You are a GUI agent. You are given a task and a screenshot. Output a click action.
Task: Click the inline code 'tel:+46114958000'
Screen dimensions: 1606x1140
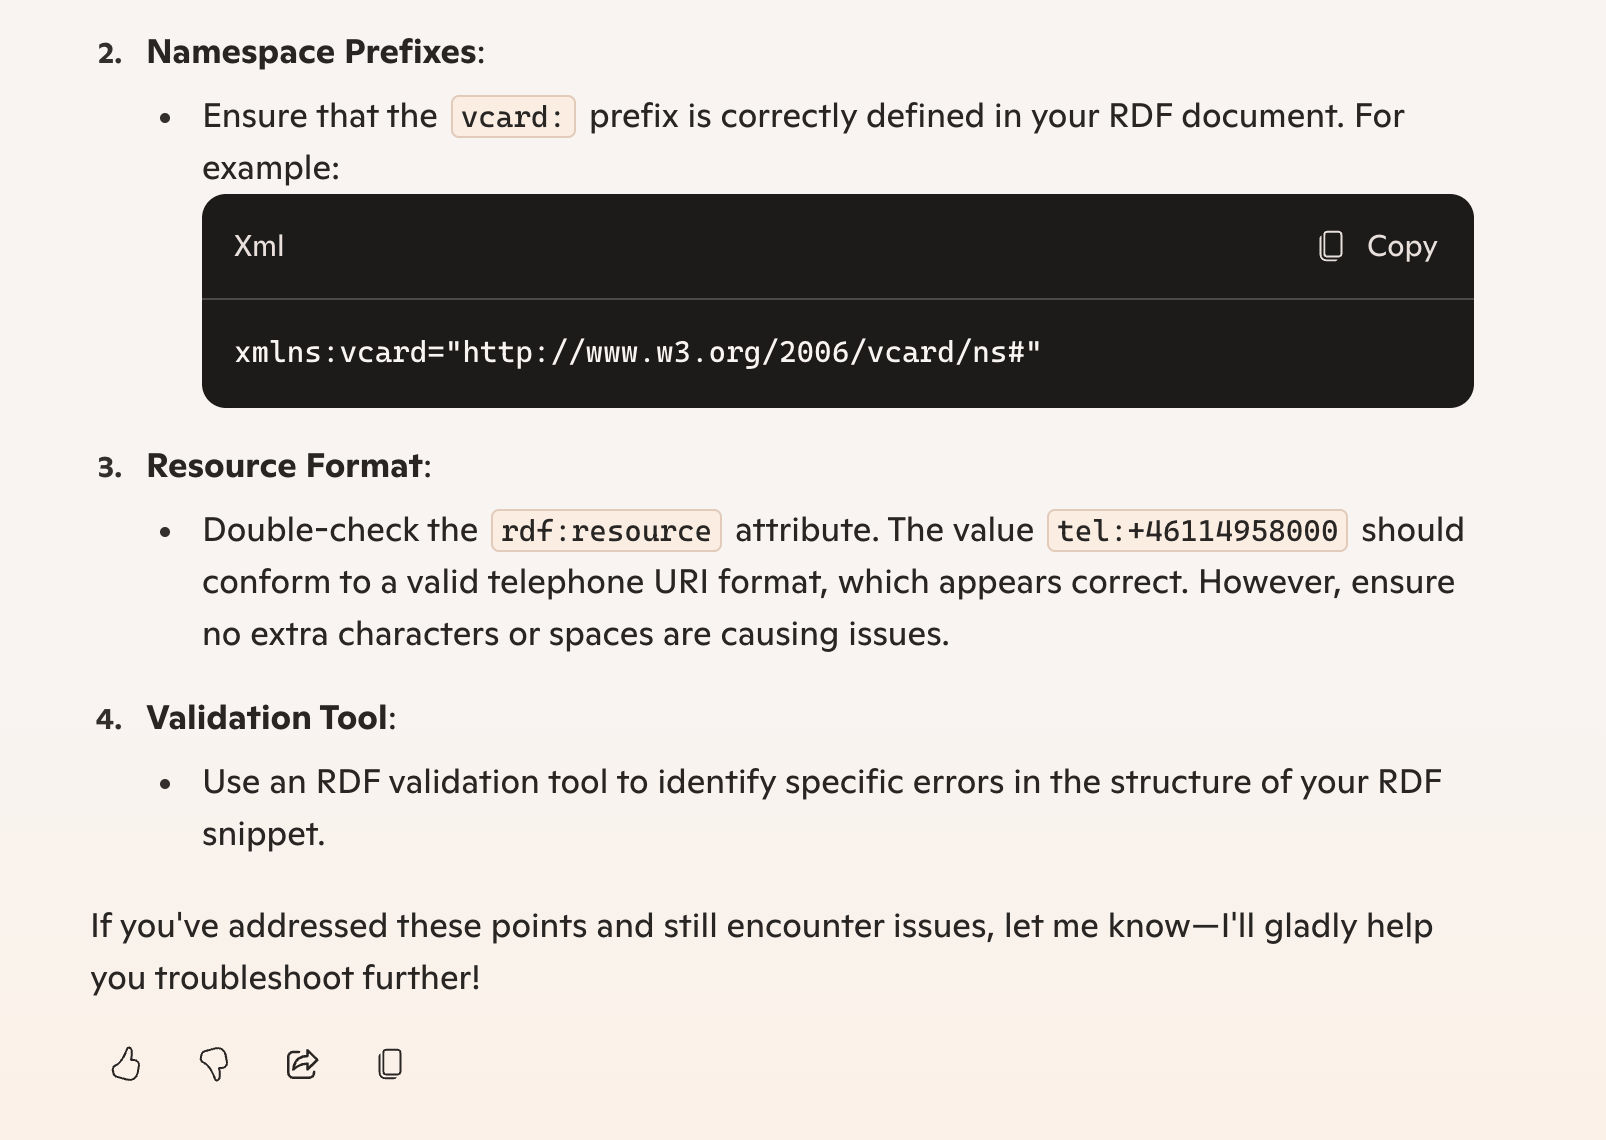(x=1197, y=531)
